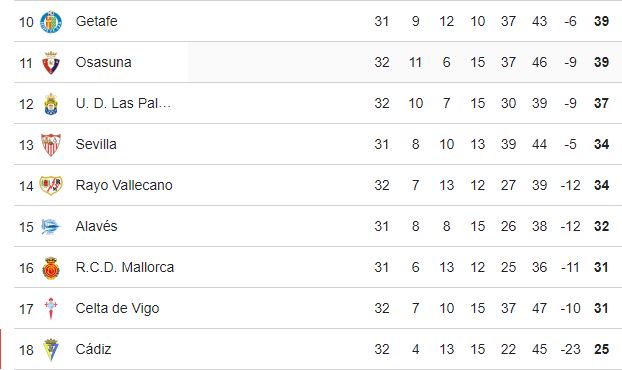622x370 pixels.
Task: Click the Getafe club crest icon
Action: click(51, 22)
